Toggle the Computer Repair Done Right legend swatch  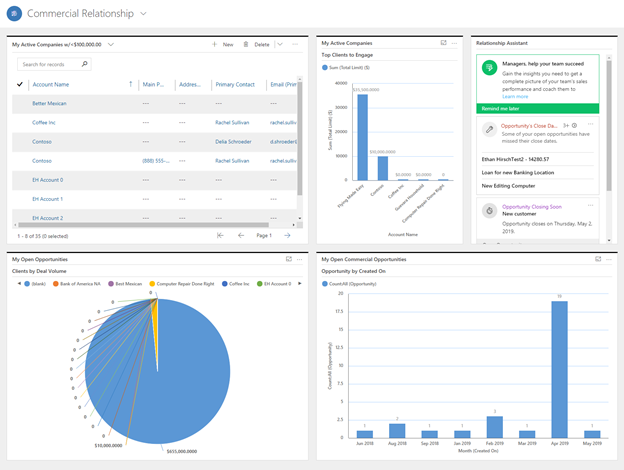153,283
